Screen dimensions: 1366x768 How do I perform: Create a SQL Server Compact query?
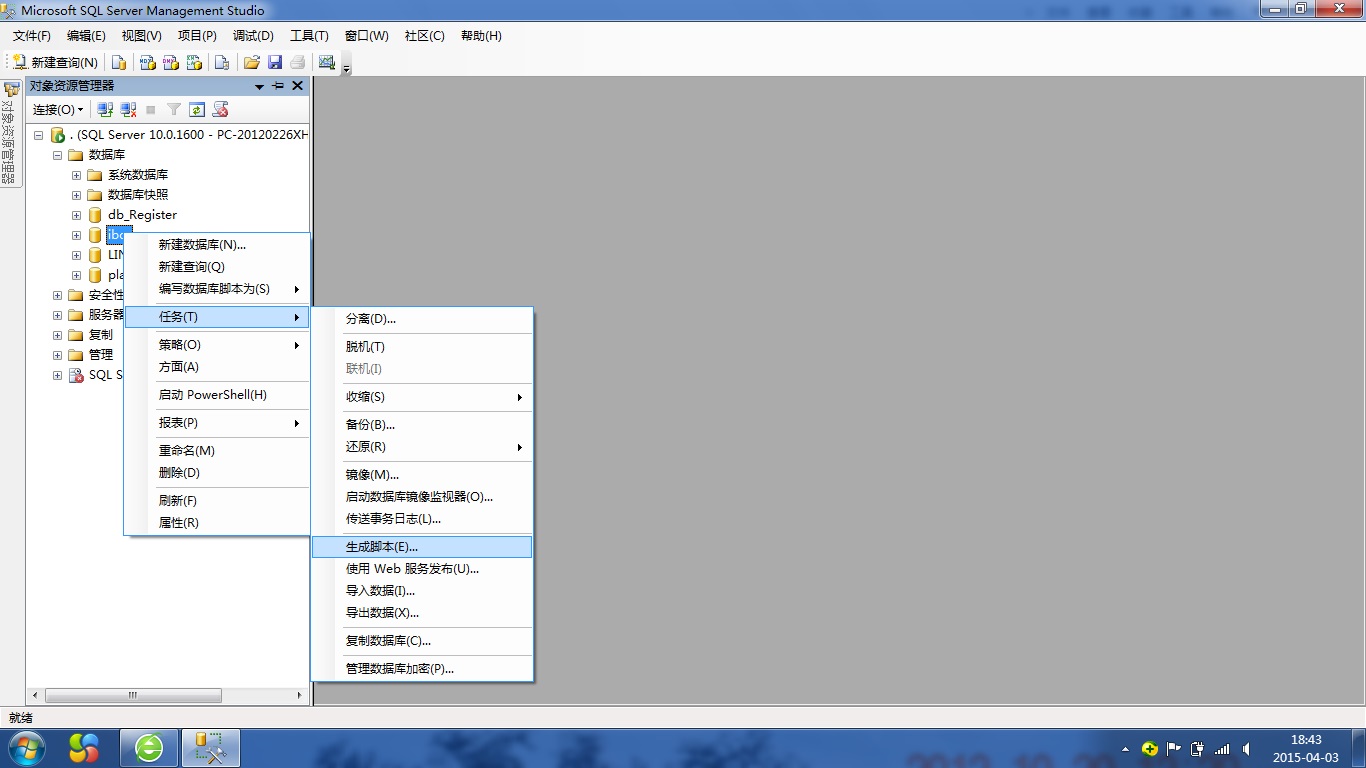(222, 62)
